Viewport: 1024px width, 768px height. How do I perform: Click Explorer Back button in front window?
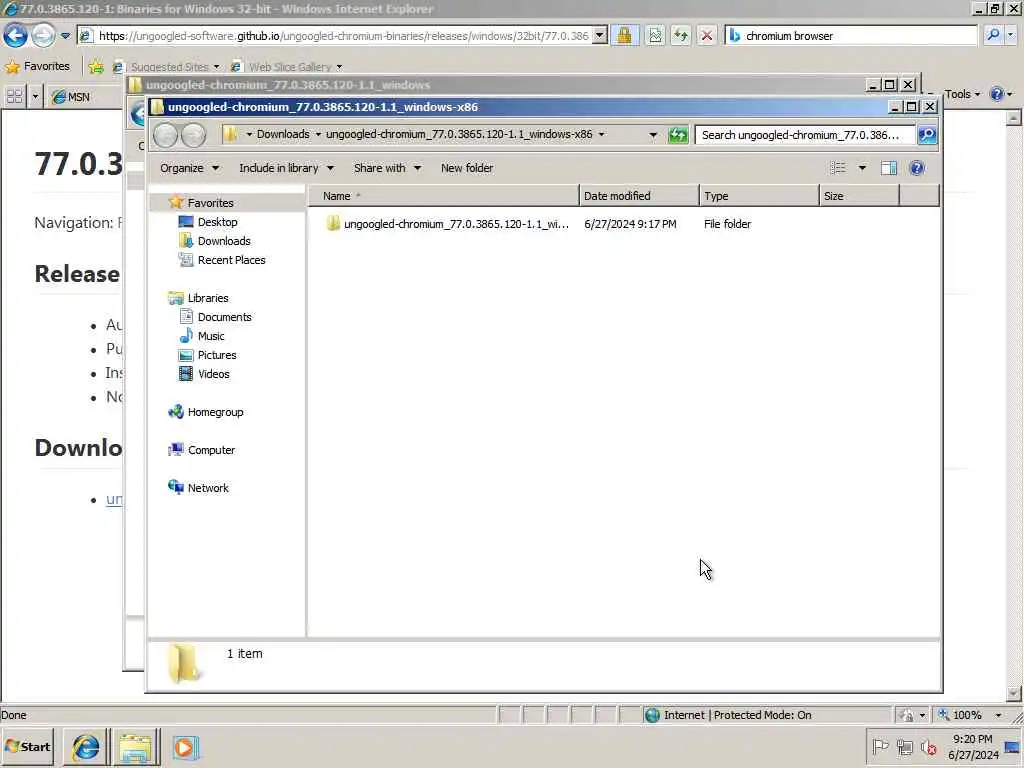tap(165, 135)
